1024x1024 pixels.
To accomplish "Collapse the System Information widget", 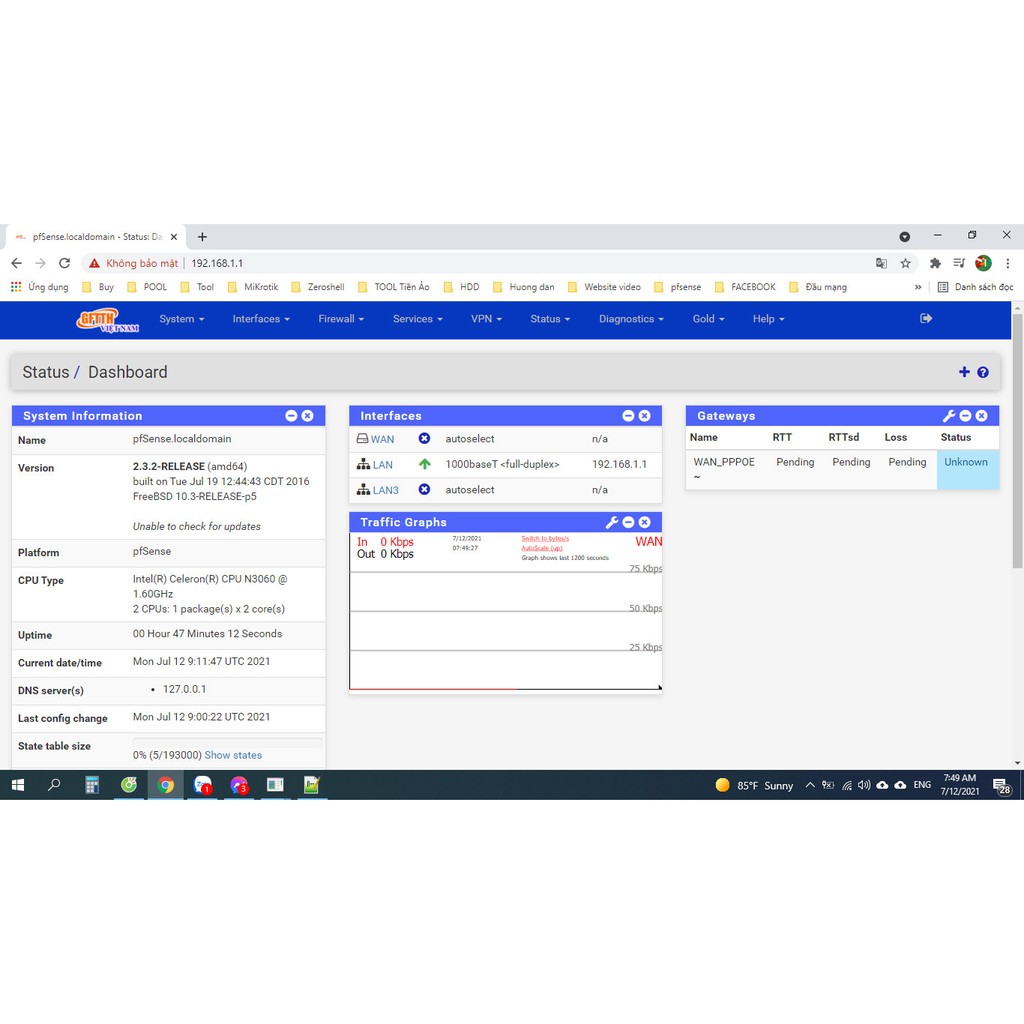I will (291, 416).
